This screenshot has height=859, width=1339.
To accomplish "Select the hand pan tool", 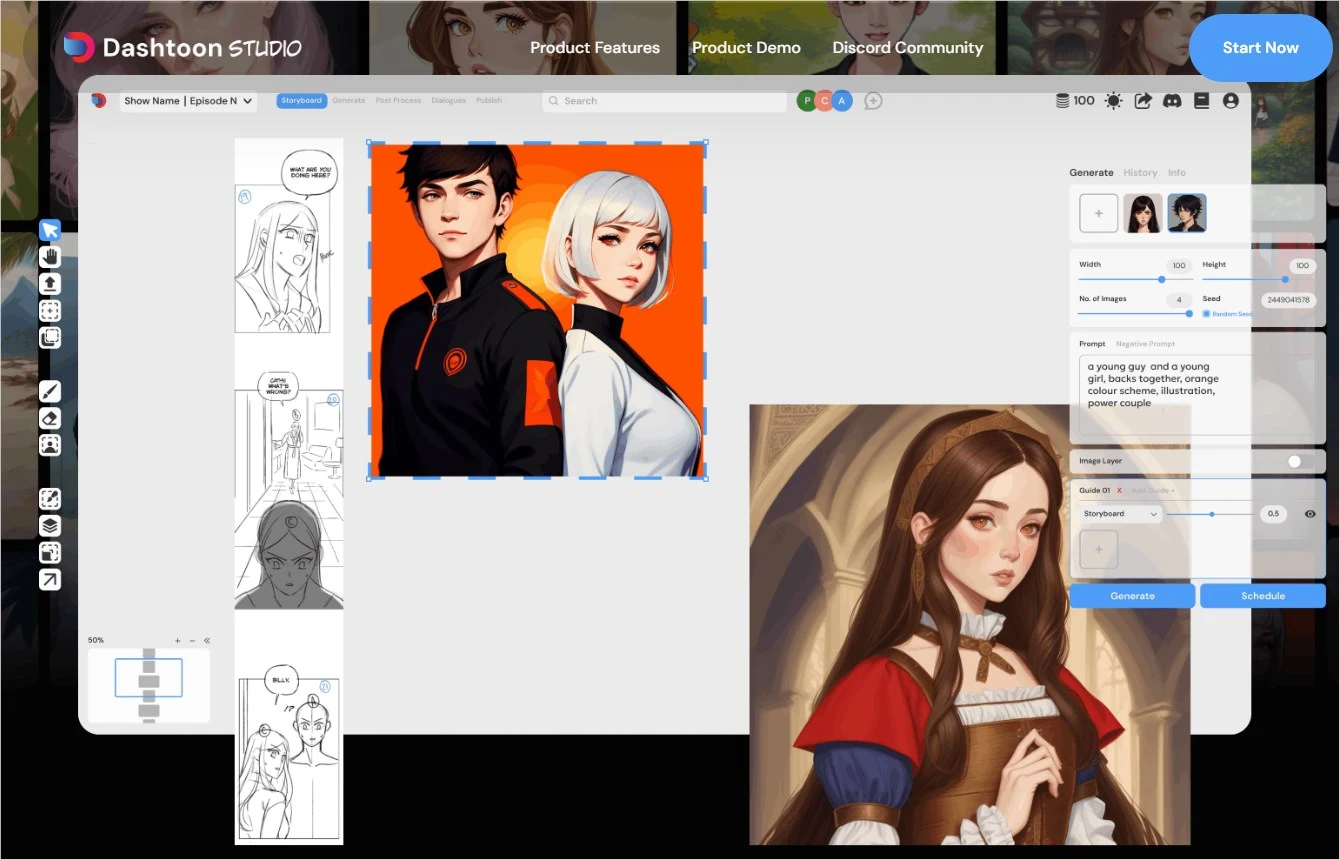I will [x=50, y=257].
